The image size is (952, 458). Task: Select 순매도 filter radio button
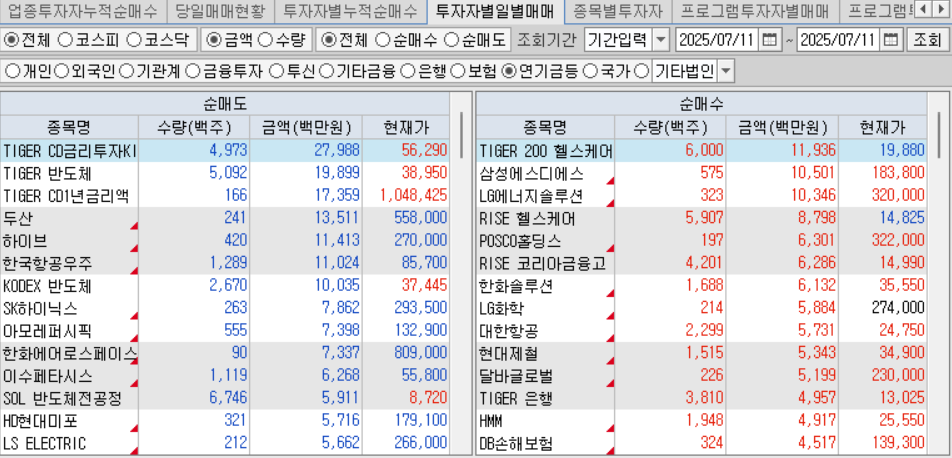pyautogui.click(x=452, y=40)
